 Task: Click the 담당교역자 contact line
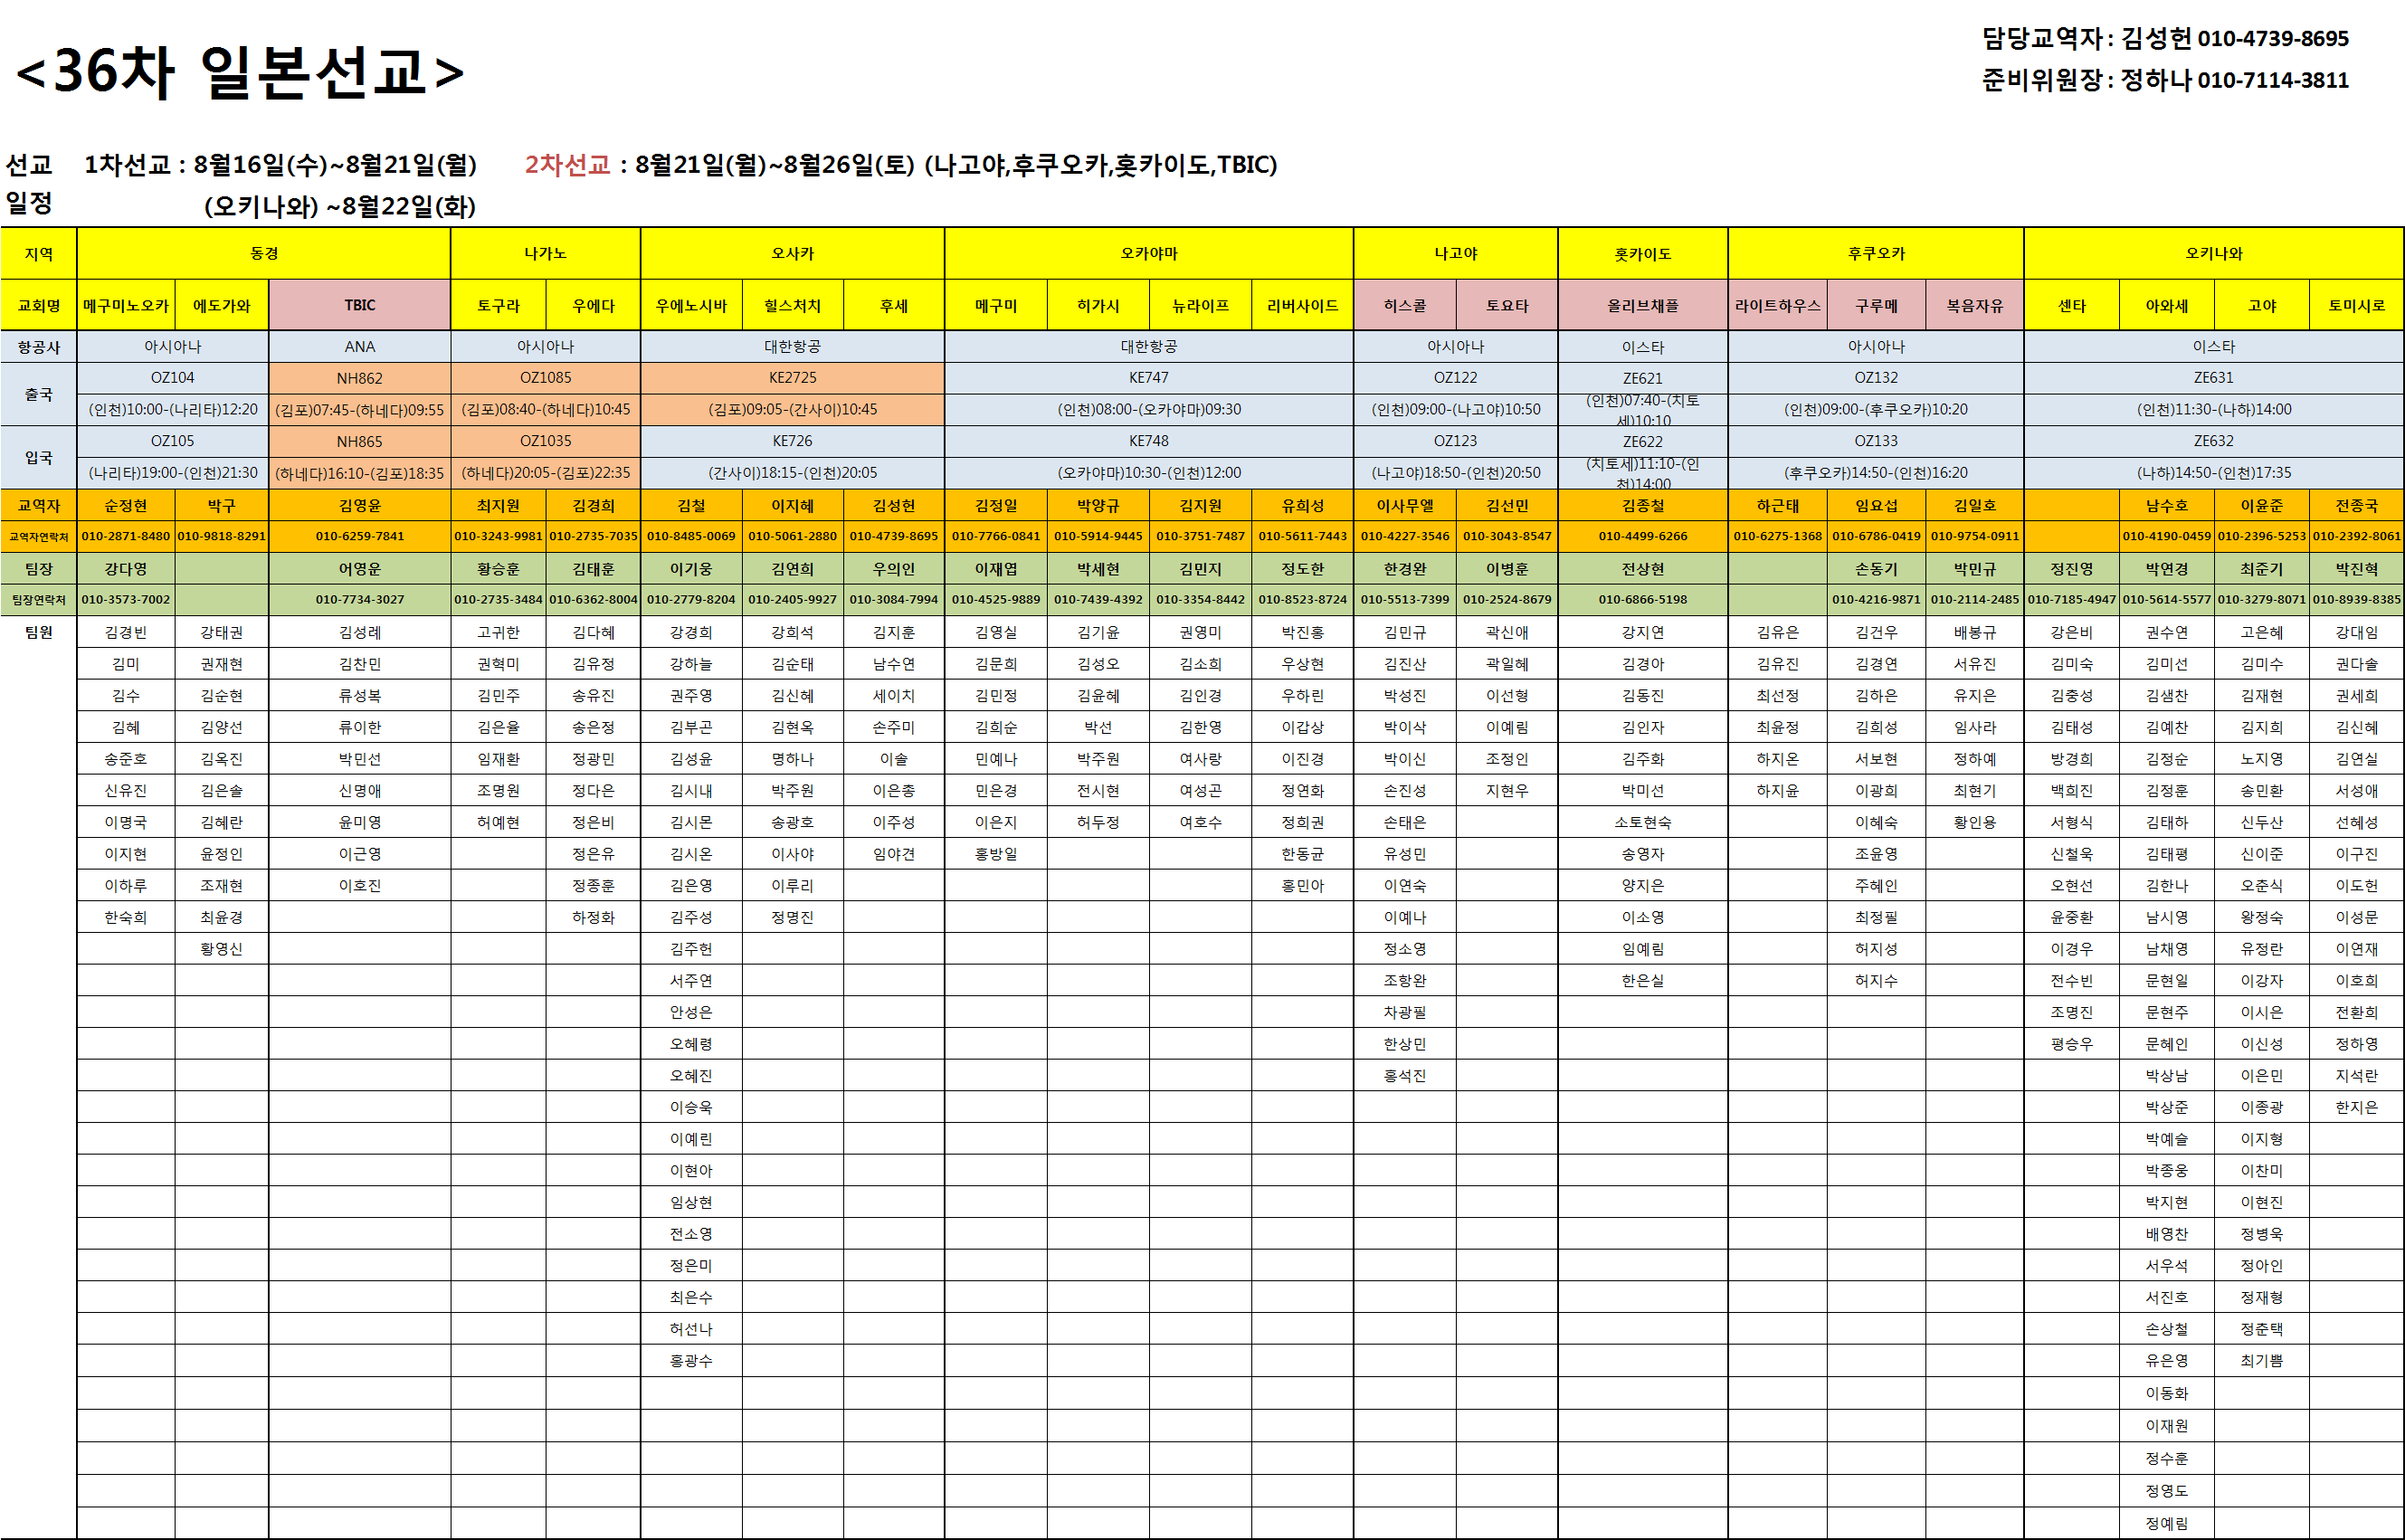coord(2164,38)
